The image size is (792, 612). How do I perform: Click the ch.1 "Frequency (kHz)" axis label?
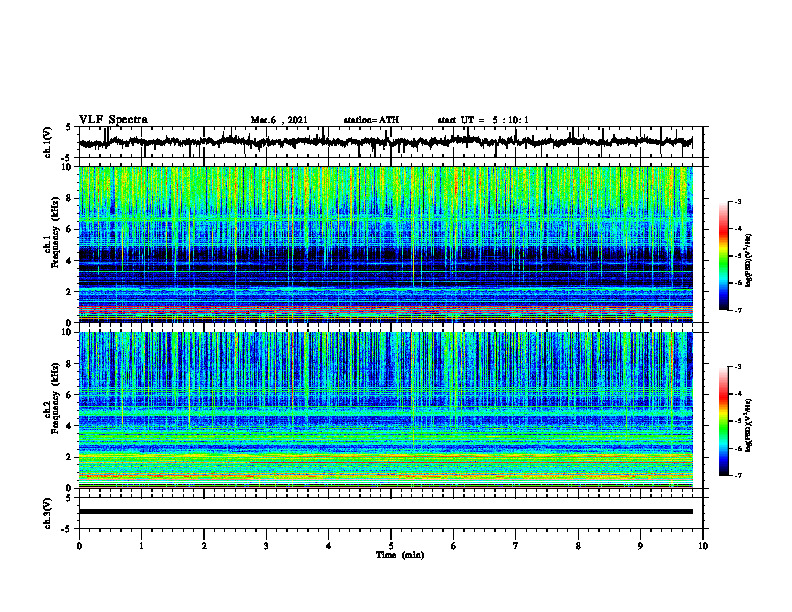pos(55,230)
